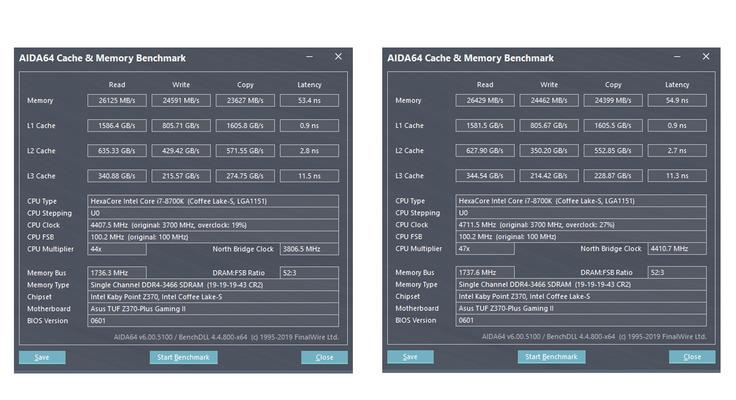Image resolution: width=736 pixels, height=400 pixels.
Task: Select memory copy value 24399 MB/s
Action: (x=613, y=100)
